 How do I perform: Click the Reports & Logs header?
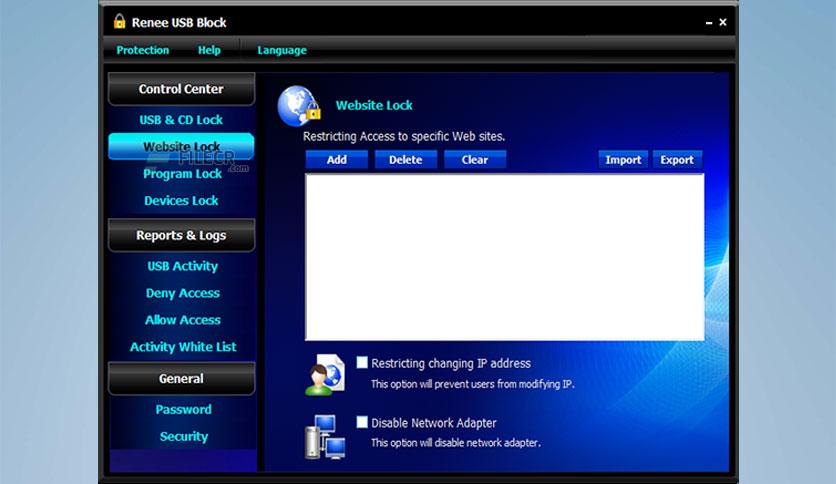(x=181, y=235)
